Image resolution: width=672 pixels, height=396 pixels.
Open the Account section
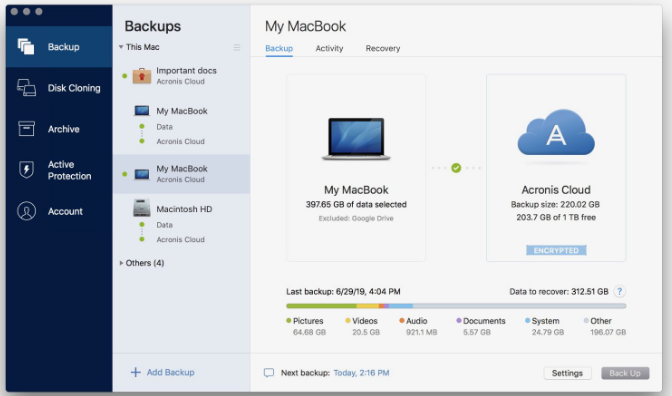click(x=59, y=211)
